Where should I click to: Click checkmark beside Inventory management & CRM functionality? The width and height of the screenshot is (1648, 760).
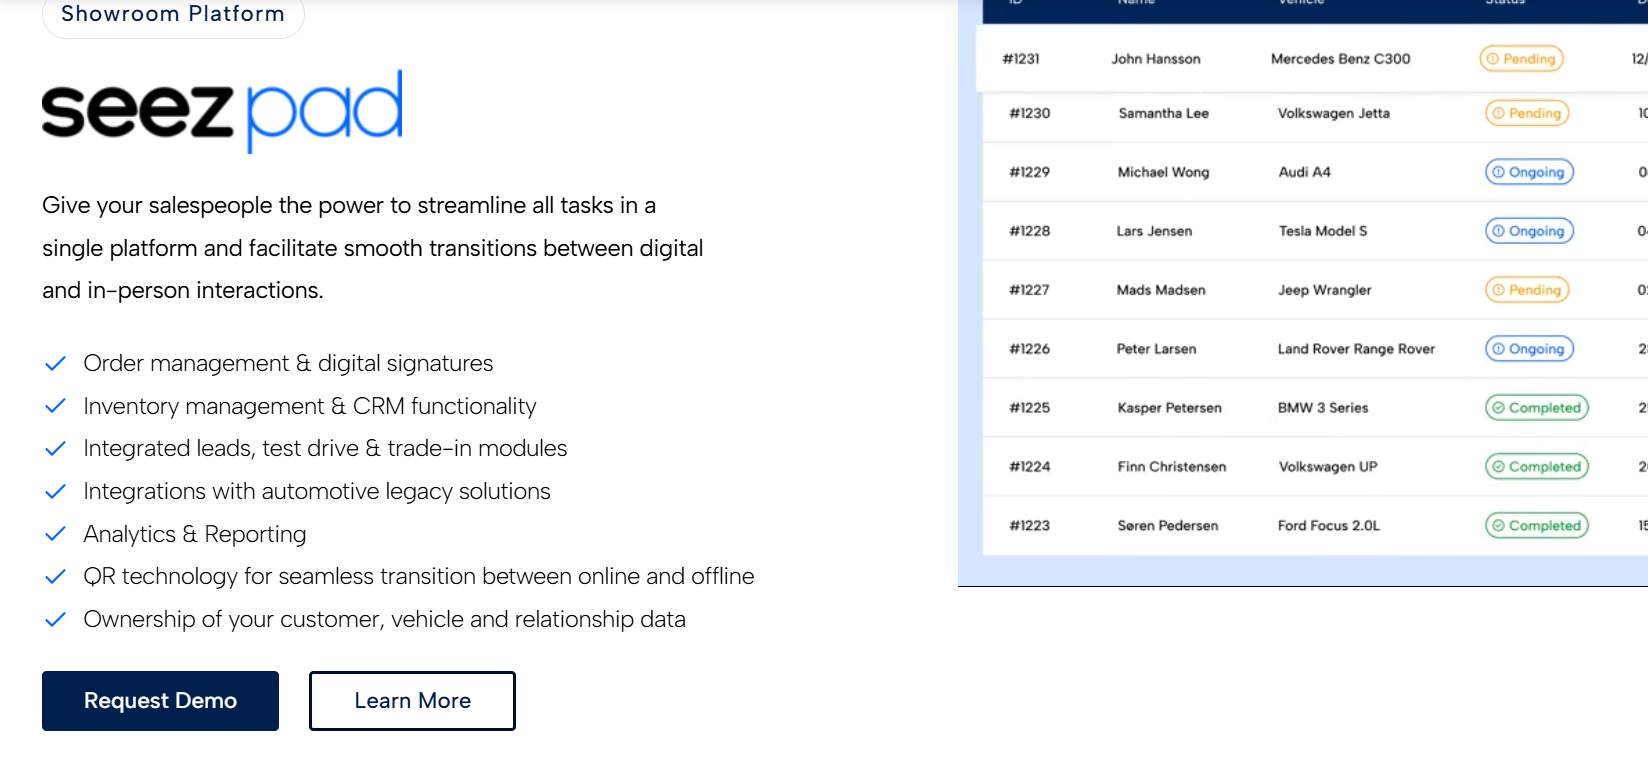click(56, 406)
